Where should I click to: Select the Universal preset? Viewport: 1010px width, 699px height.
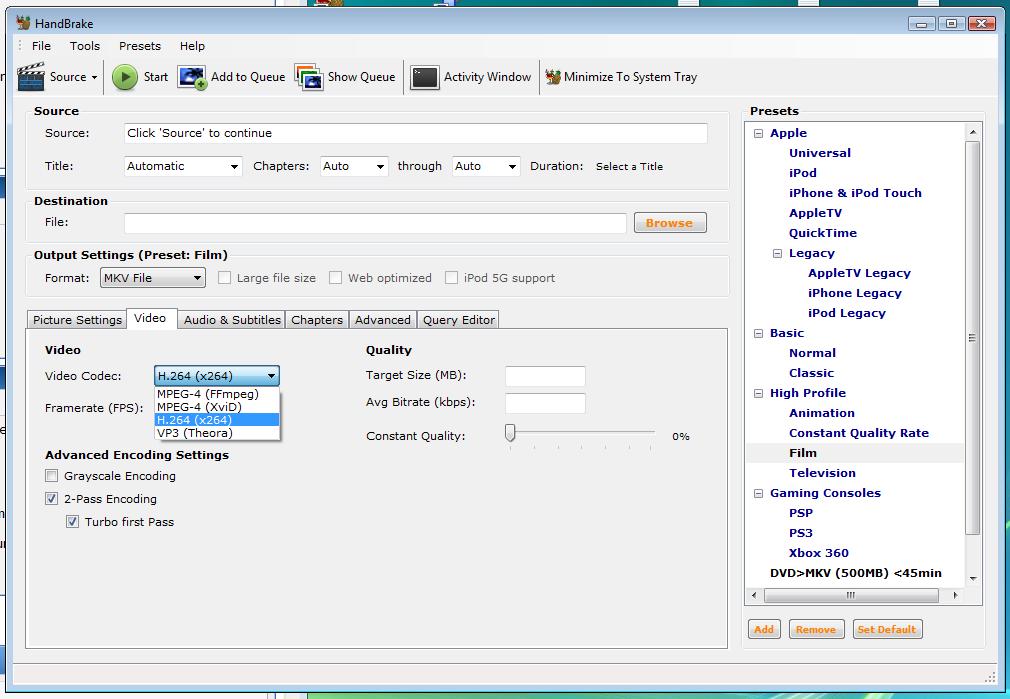(819, 153)
